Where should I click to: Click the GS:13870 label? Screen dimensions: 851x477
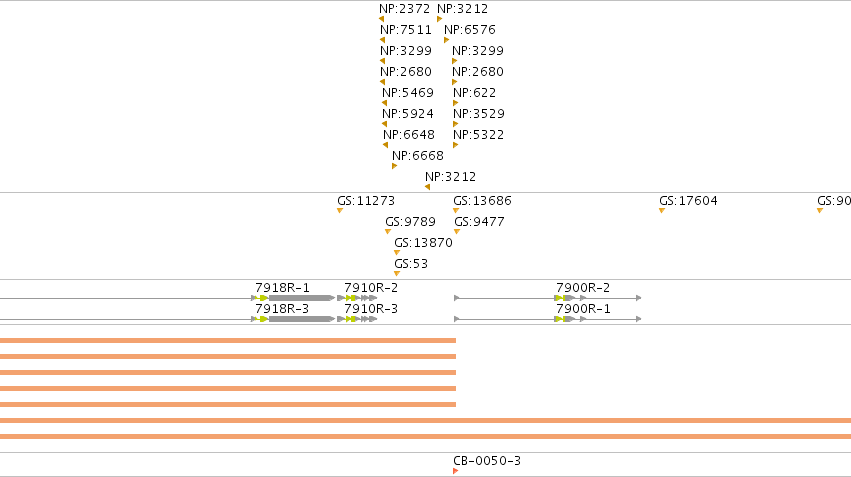423,243
